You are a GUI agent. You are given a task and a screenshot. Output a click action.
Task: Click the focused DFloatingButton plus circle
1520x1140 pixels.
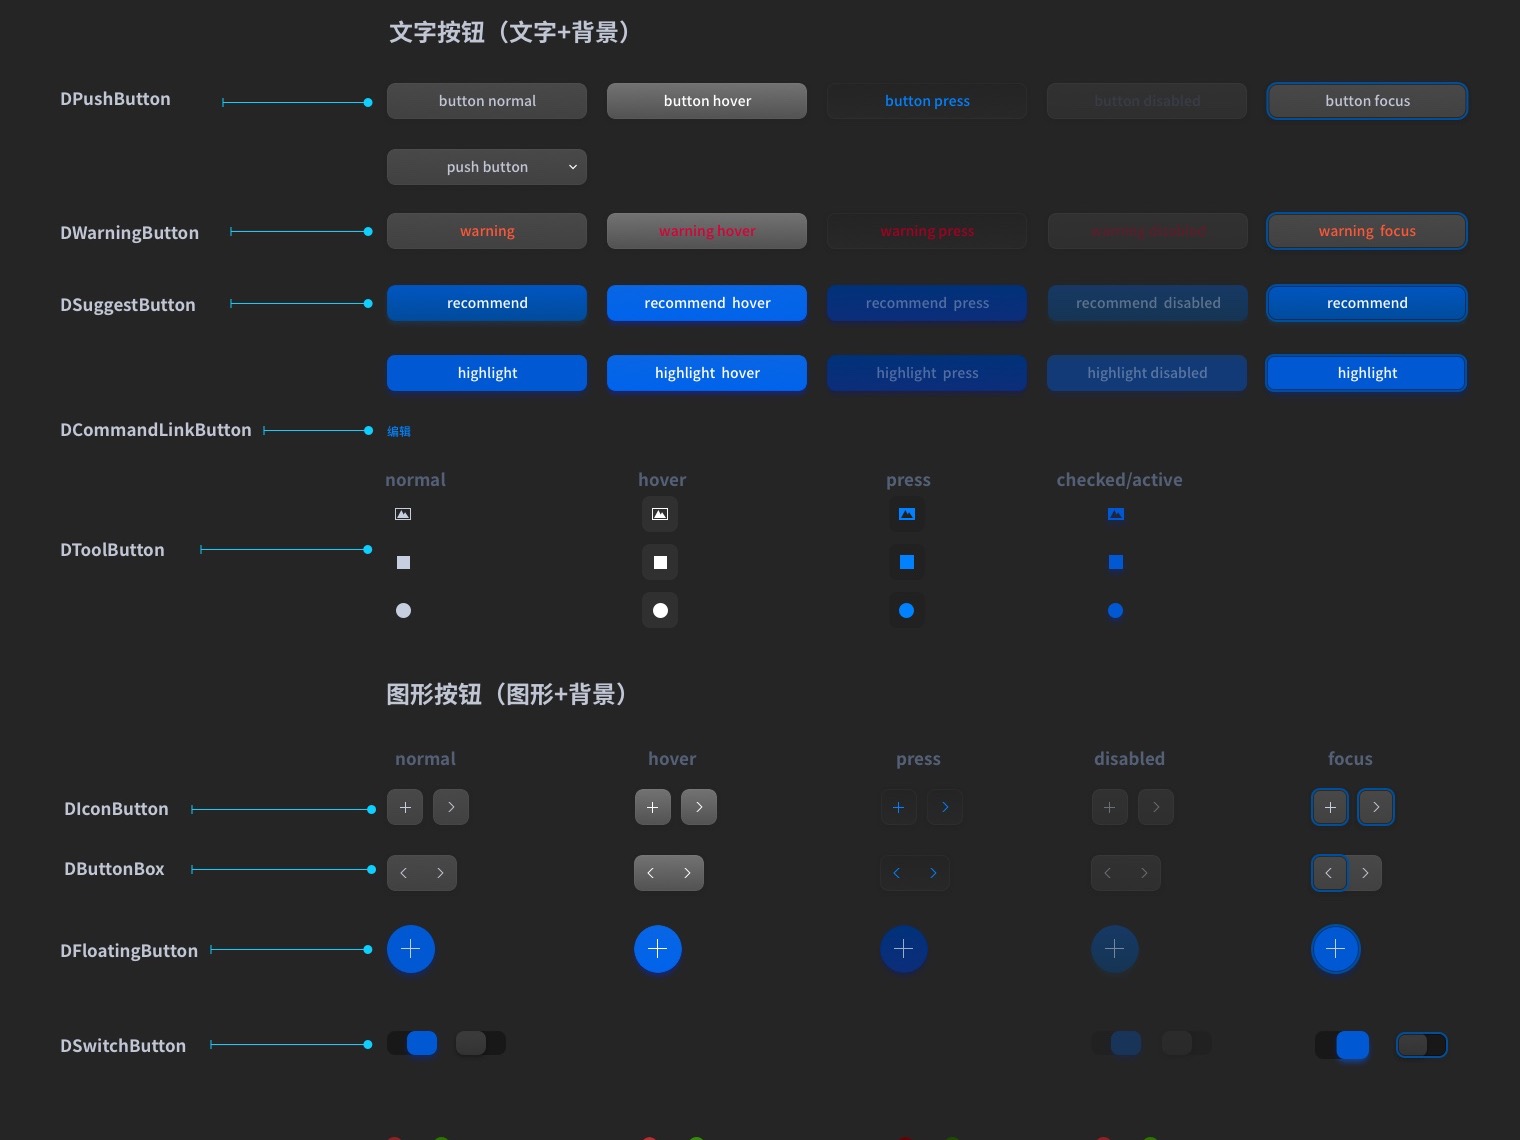(1335, 949)
